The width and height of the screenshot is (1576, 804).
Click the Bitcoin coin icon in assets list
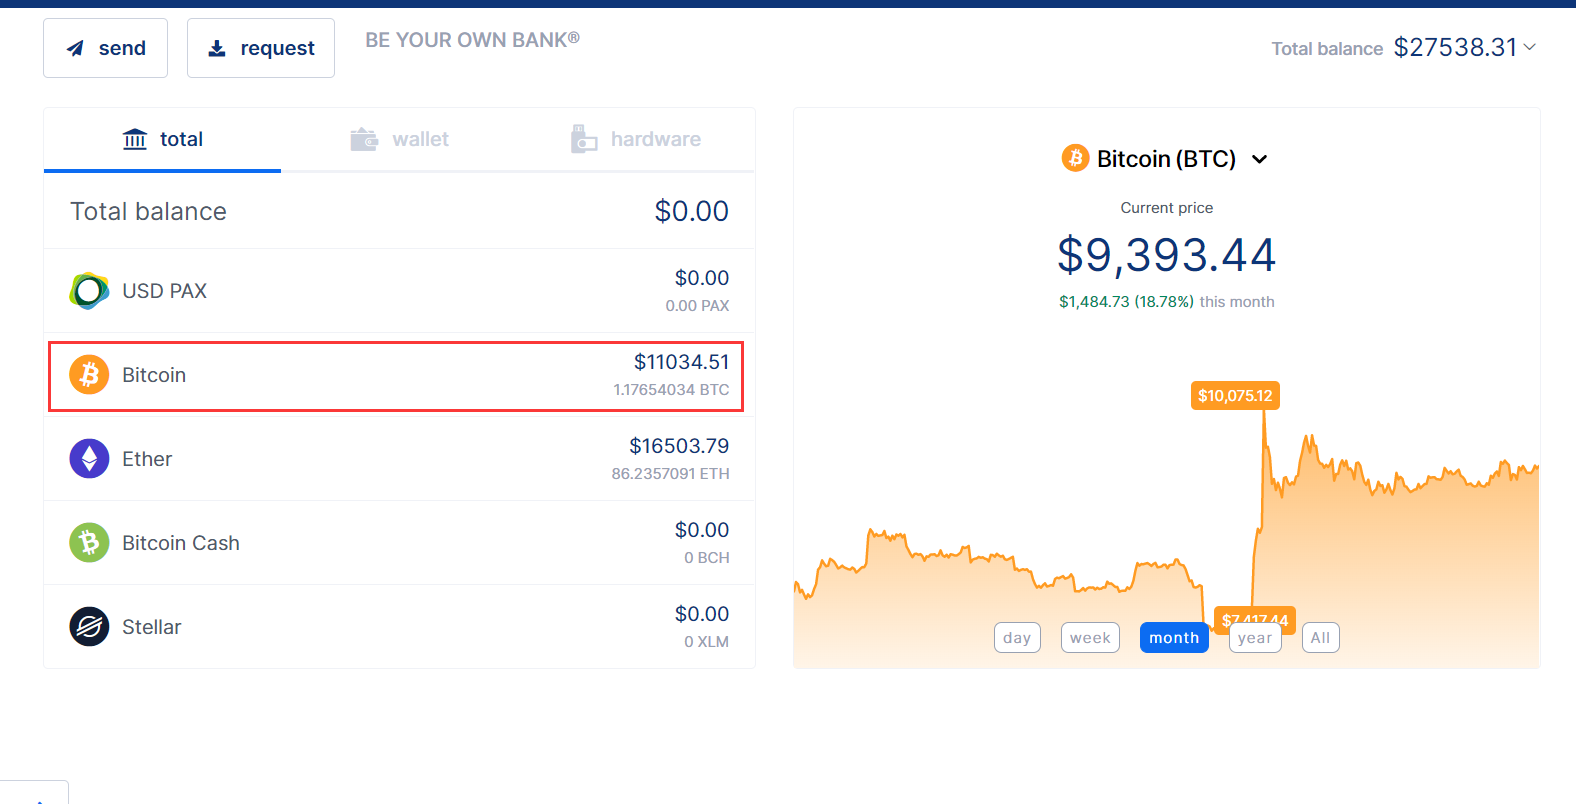(x=89, y=374)
